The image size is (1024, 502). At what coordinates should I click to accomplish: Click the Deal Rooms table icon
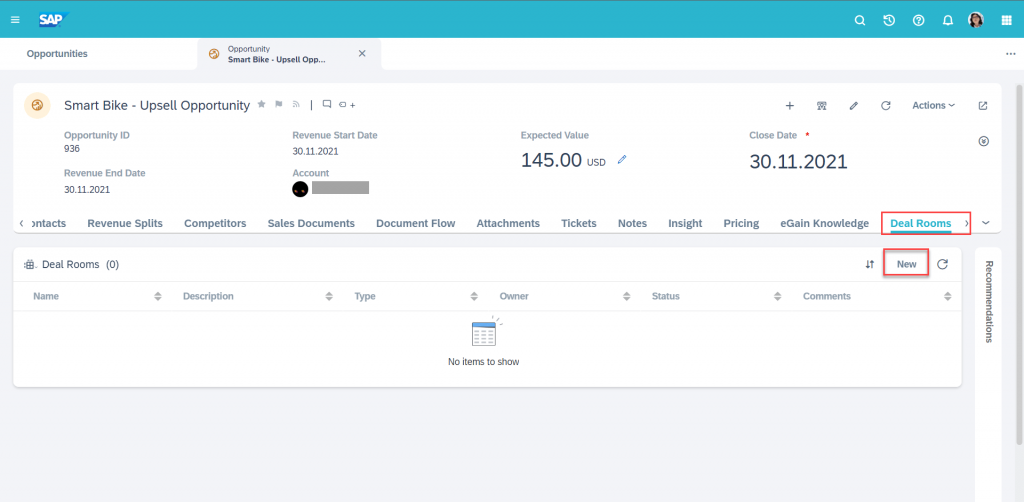click(29, 264)
